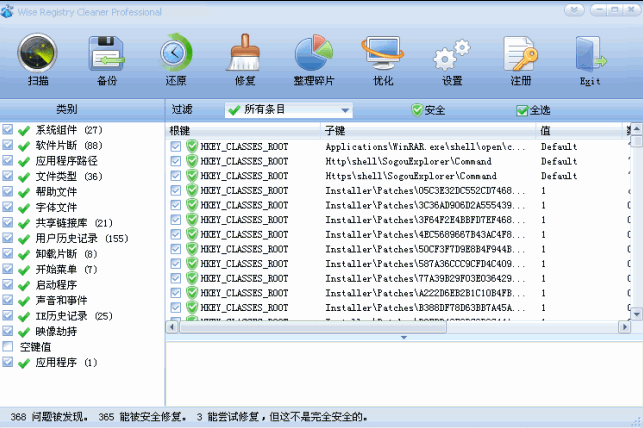Toggle checkbox of Patches\B388DF78D63BB7A45A row
This screenshot has width=643, height=428.
[x=176, y=307]
